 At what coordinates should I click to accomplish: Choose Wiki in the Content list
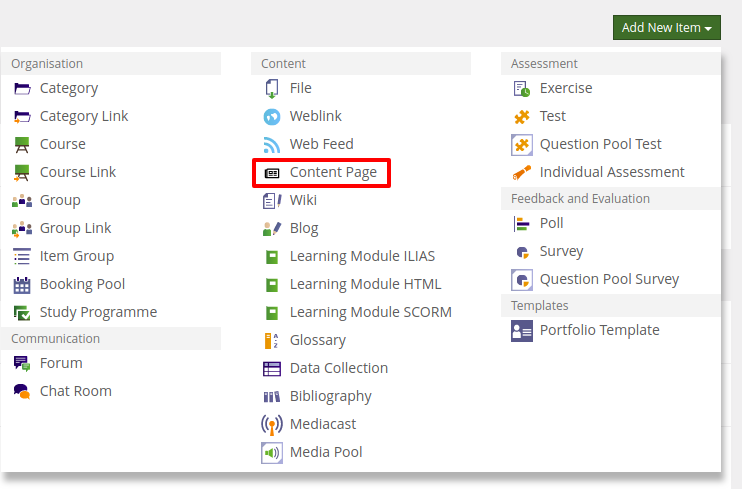pyautogui.click(x=303, y=200)
